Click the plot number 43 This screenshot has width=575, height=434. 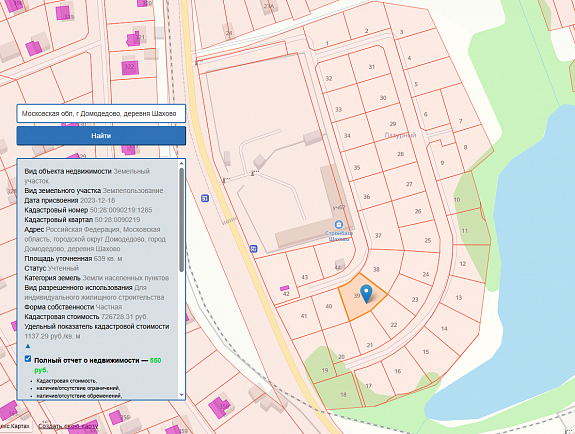(304, 277)
